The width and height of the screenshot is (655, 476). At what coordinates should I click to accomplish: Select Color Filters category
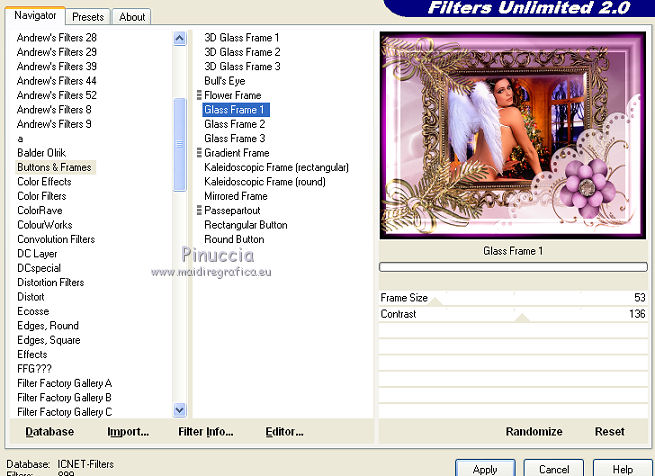click(x=42, y=196)
